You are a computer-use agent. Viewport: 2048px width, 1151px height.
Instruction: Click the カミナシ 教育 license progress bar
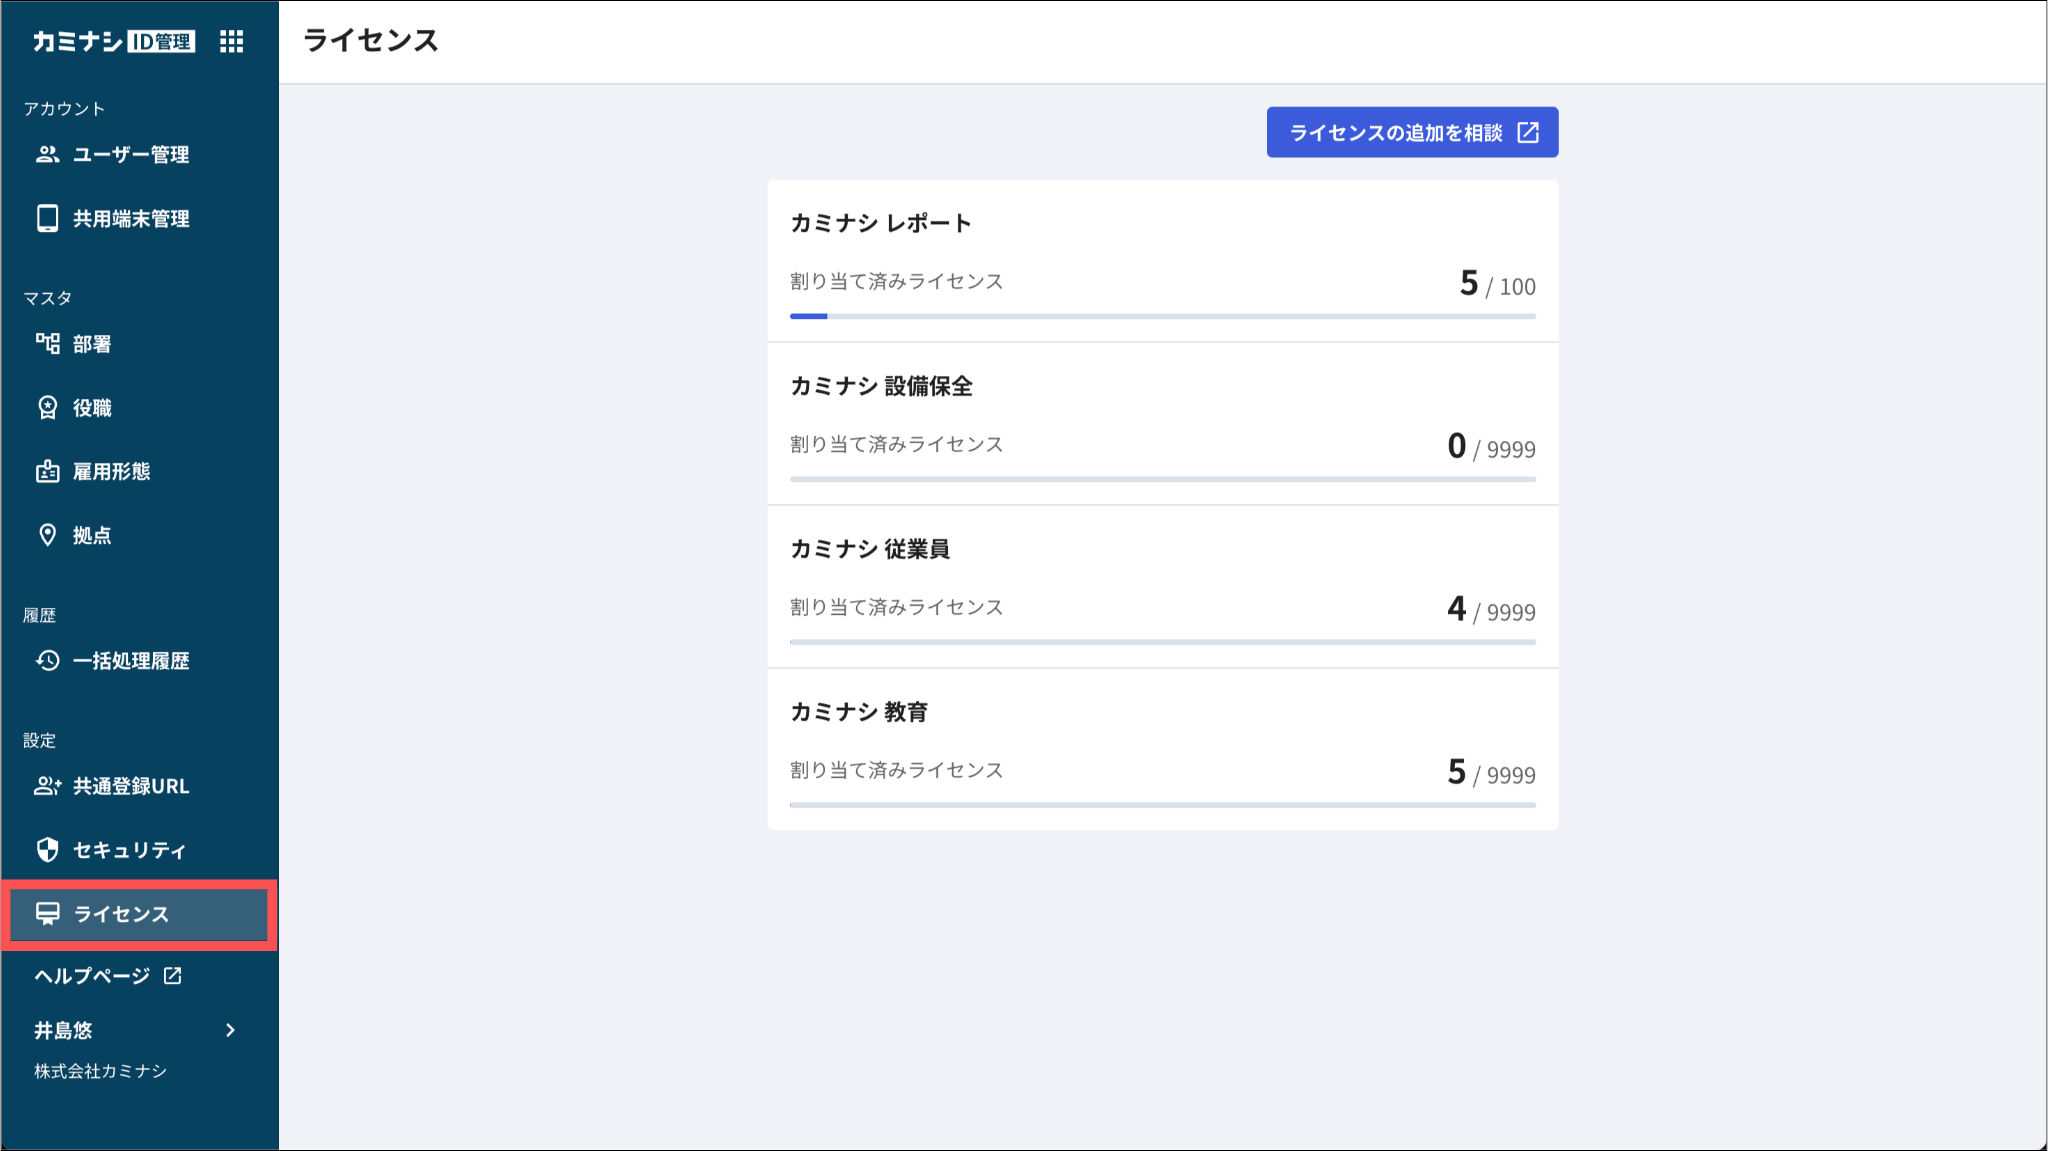click(1162, 804)
